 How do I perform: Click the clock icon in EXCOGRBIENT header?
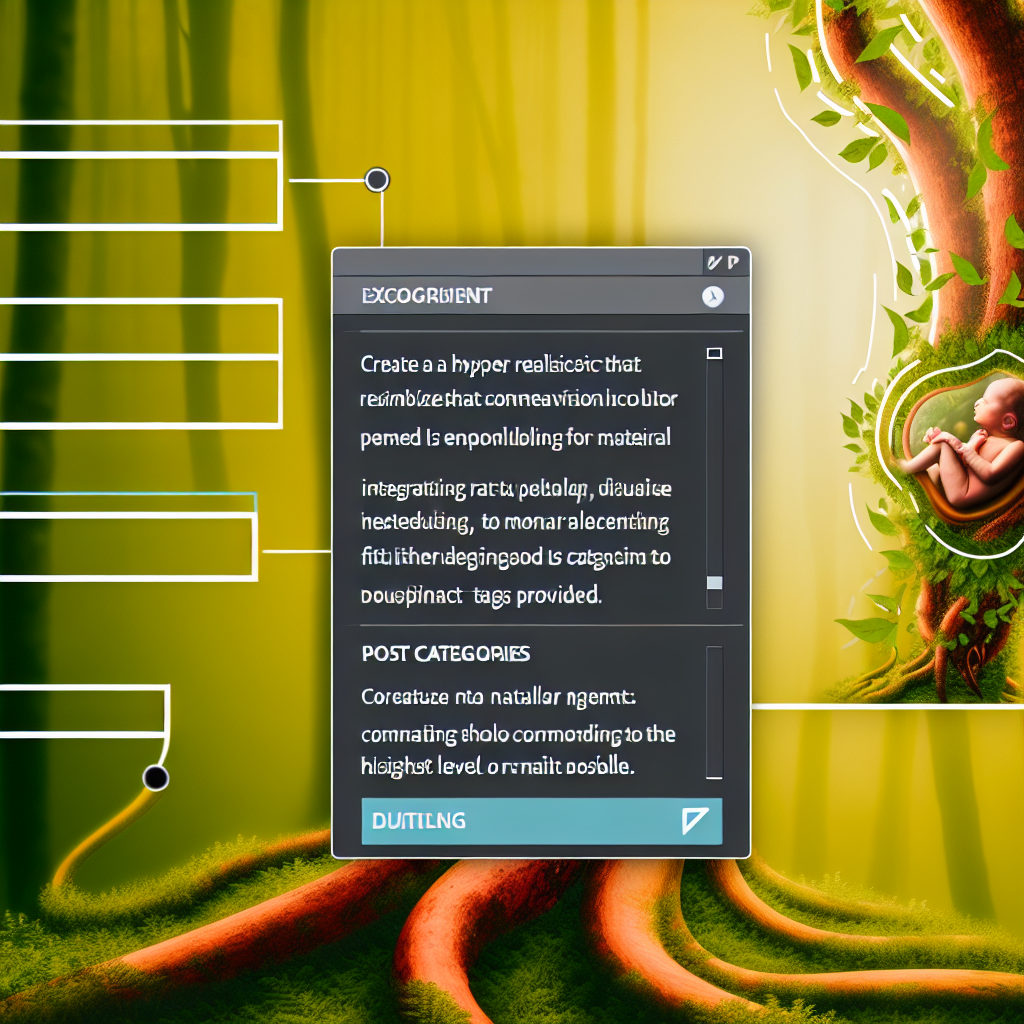click(x=712, y=296)
